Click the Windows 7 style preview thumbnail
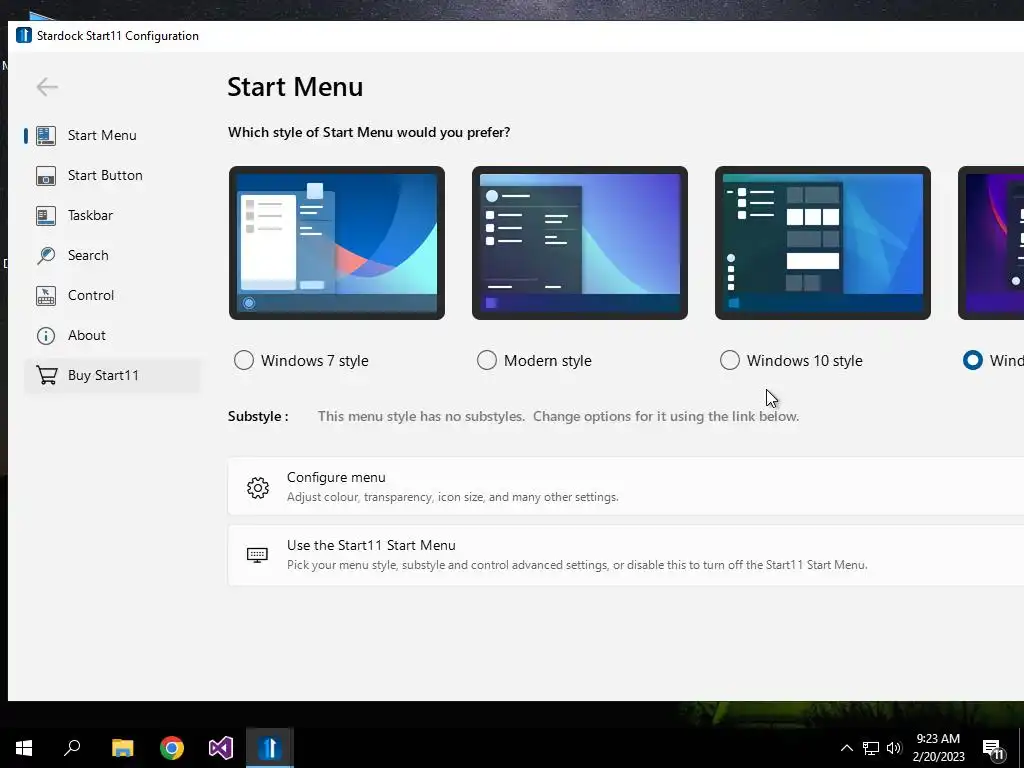The image size is (1024, 768). coord(337,243)
